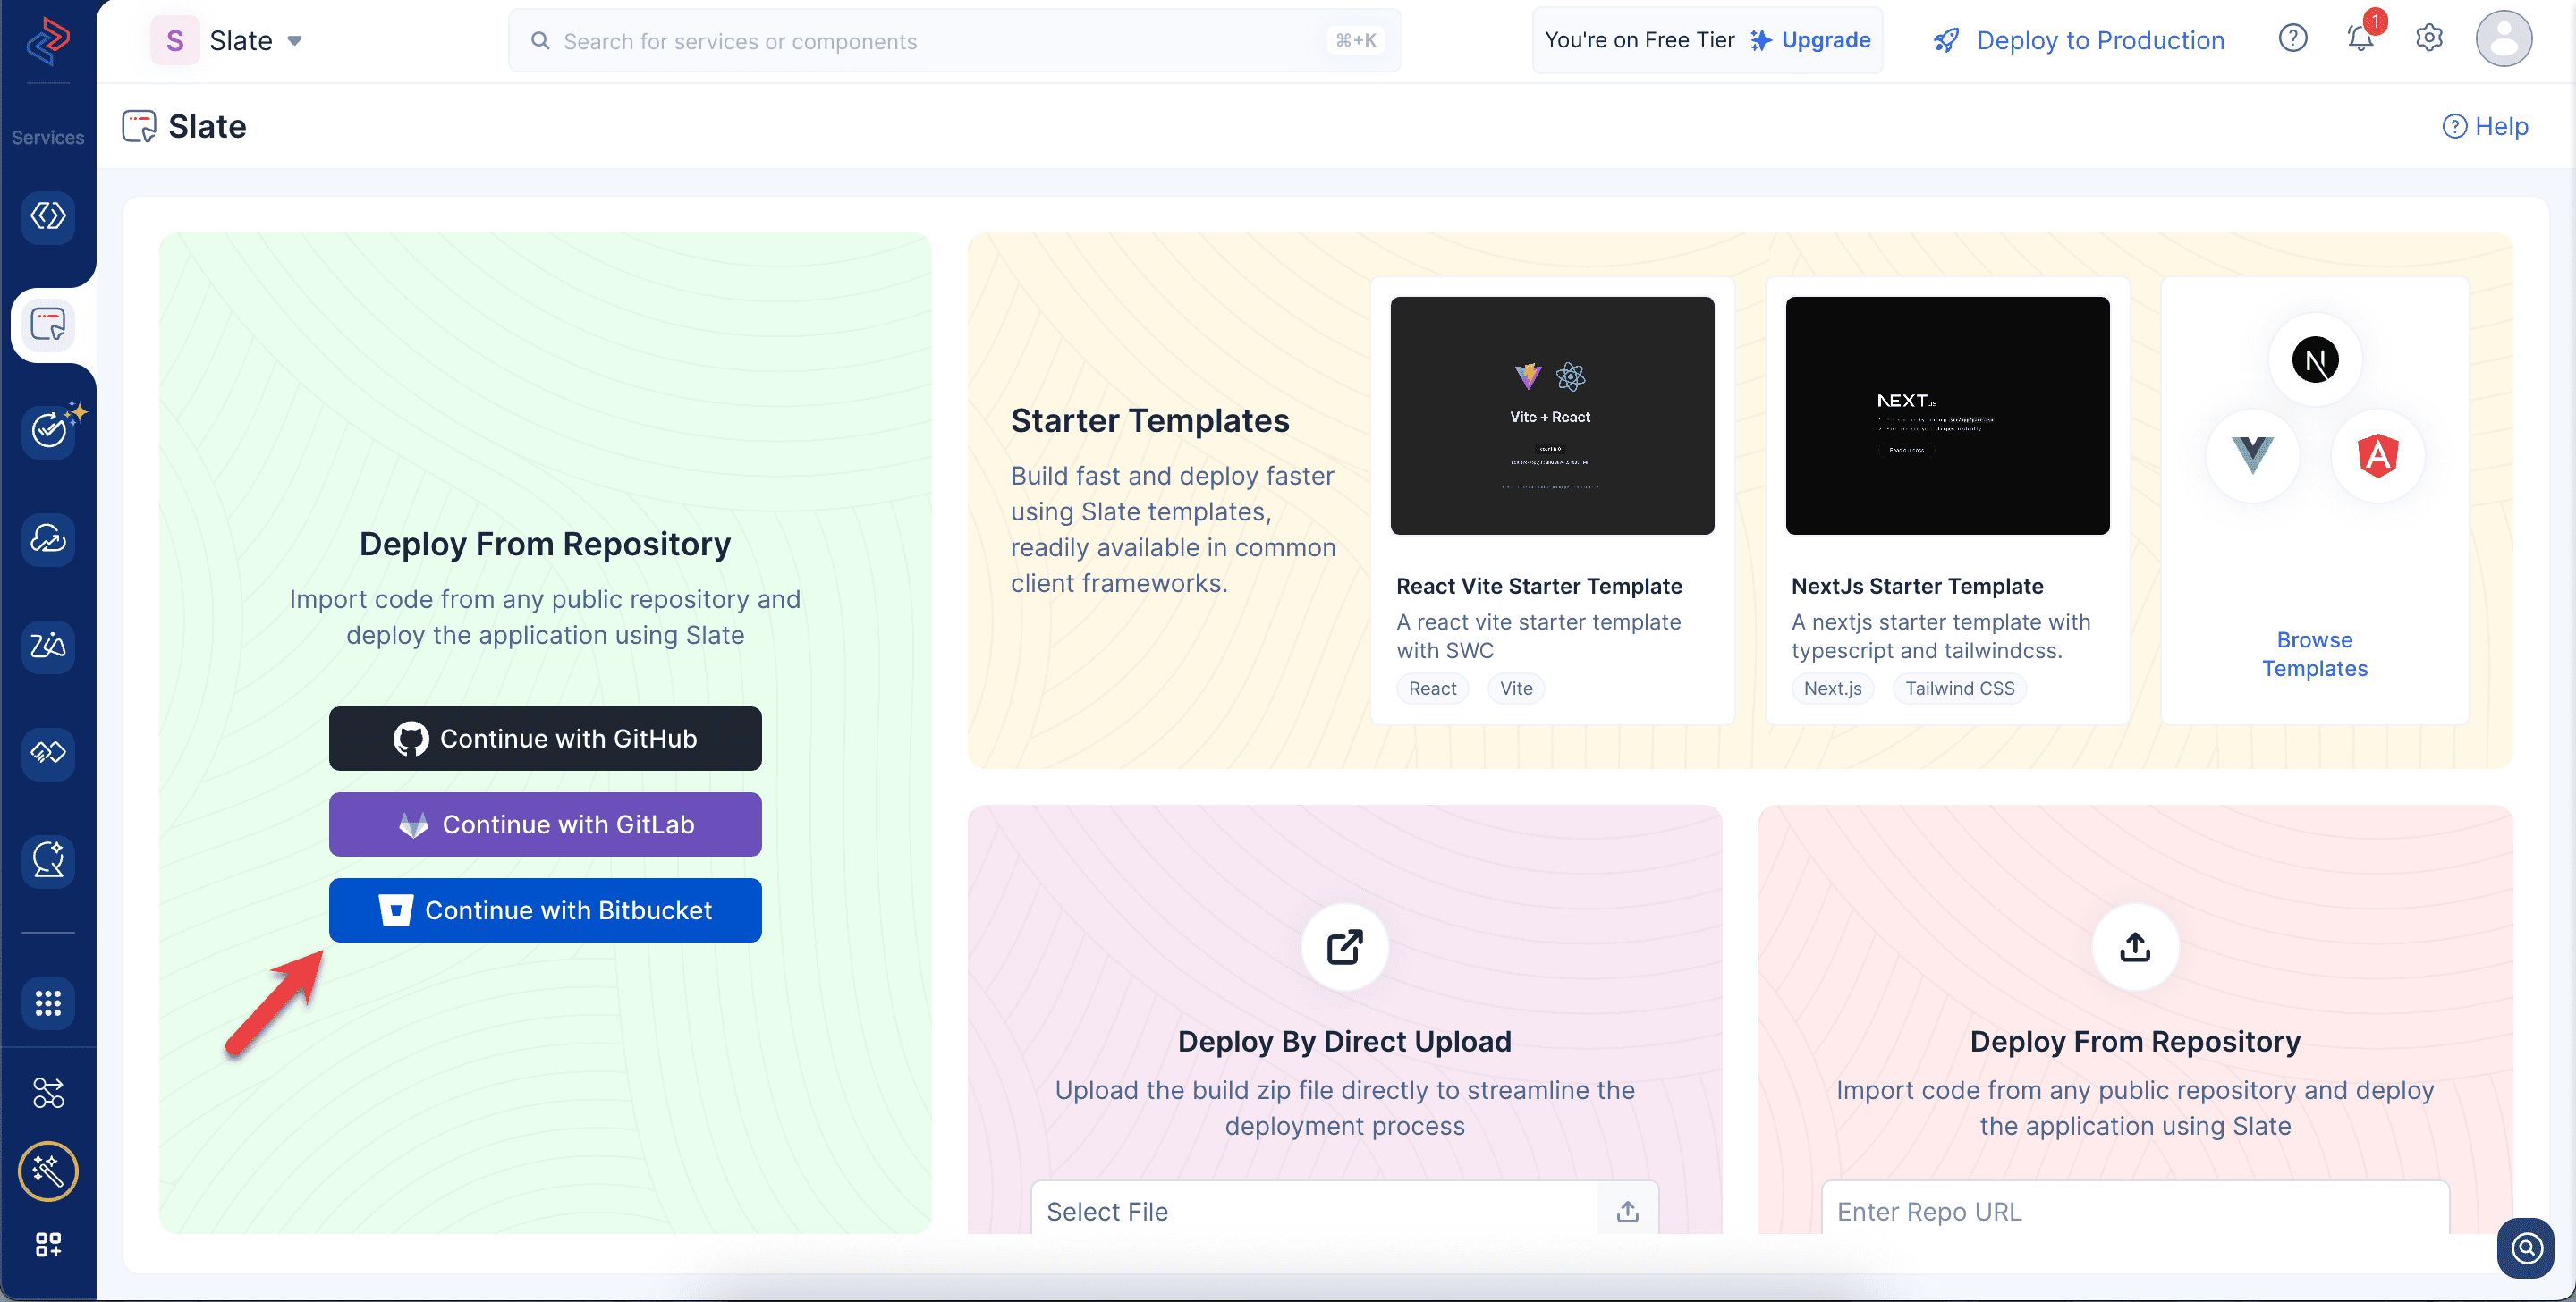Click the upload icon in Select File field
This screenshot has height=1302, width=2576.
coord(1627,1211)
